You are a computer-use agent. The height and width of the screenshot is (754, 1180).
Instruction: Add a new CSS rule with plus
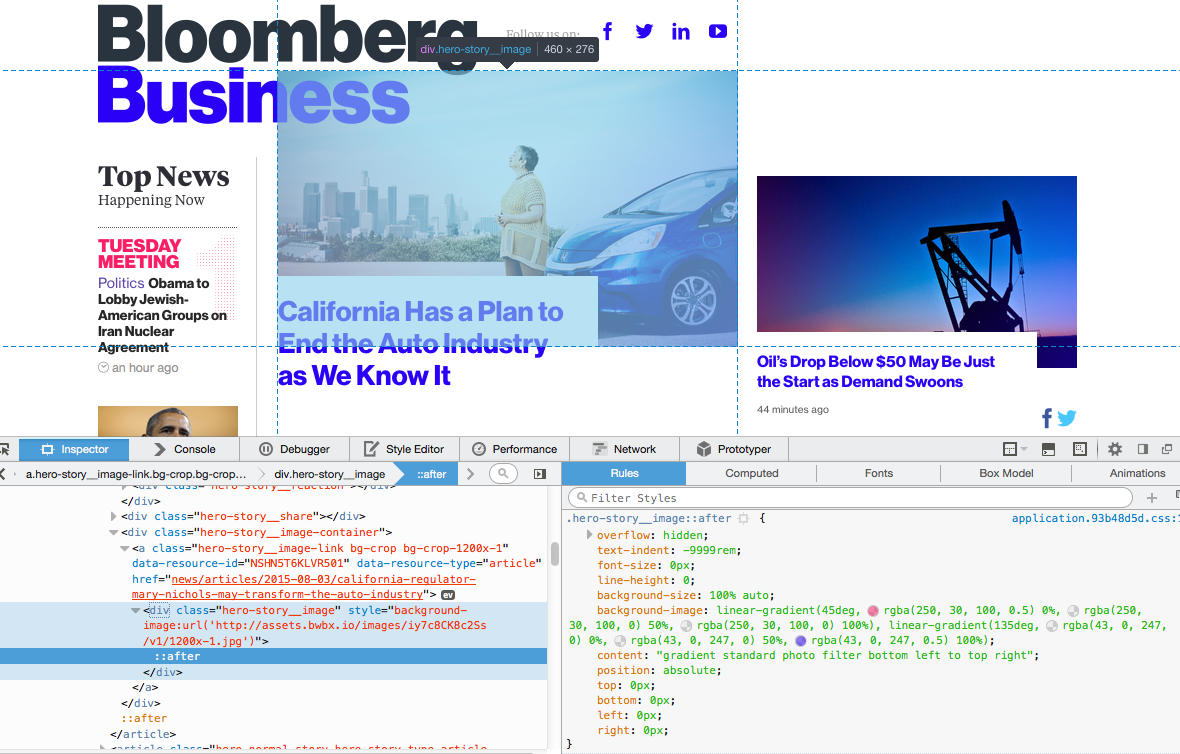point(1151,497)
